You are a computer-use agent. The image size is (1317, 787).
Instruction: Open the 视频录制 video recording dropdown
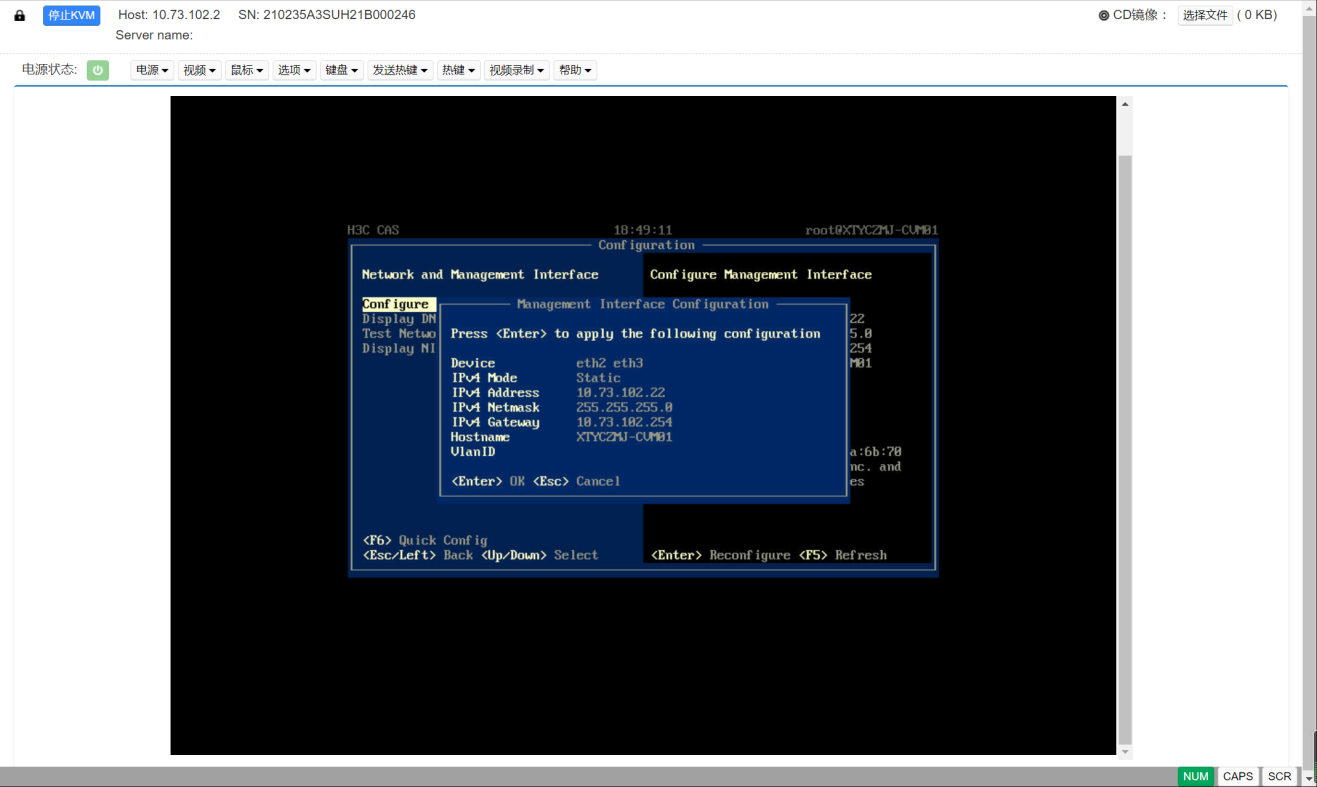[x=517, y=70]
